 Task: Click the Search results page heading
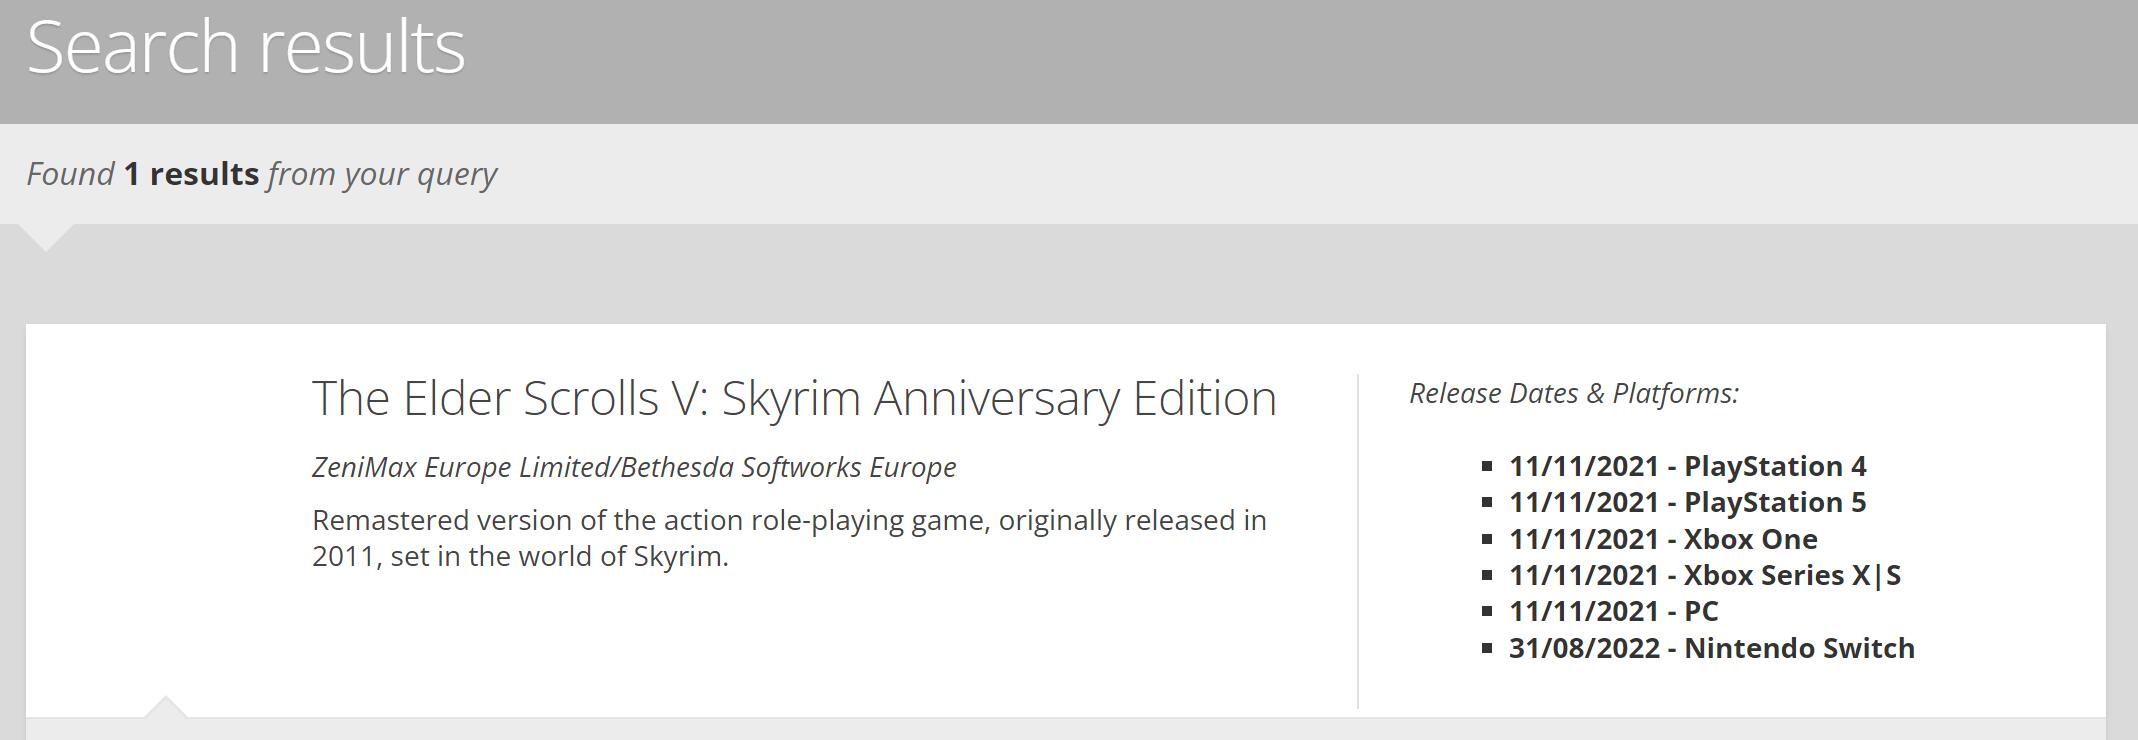[x=246, y=47]
